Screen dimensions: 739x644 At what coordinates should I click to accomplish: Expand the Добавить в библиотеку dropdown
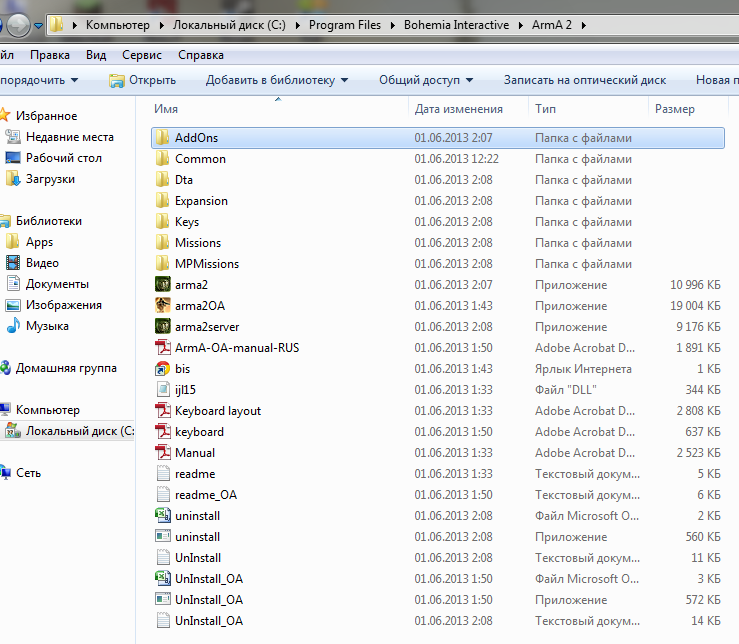277,80
